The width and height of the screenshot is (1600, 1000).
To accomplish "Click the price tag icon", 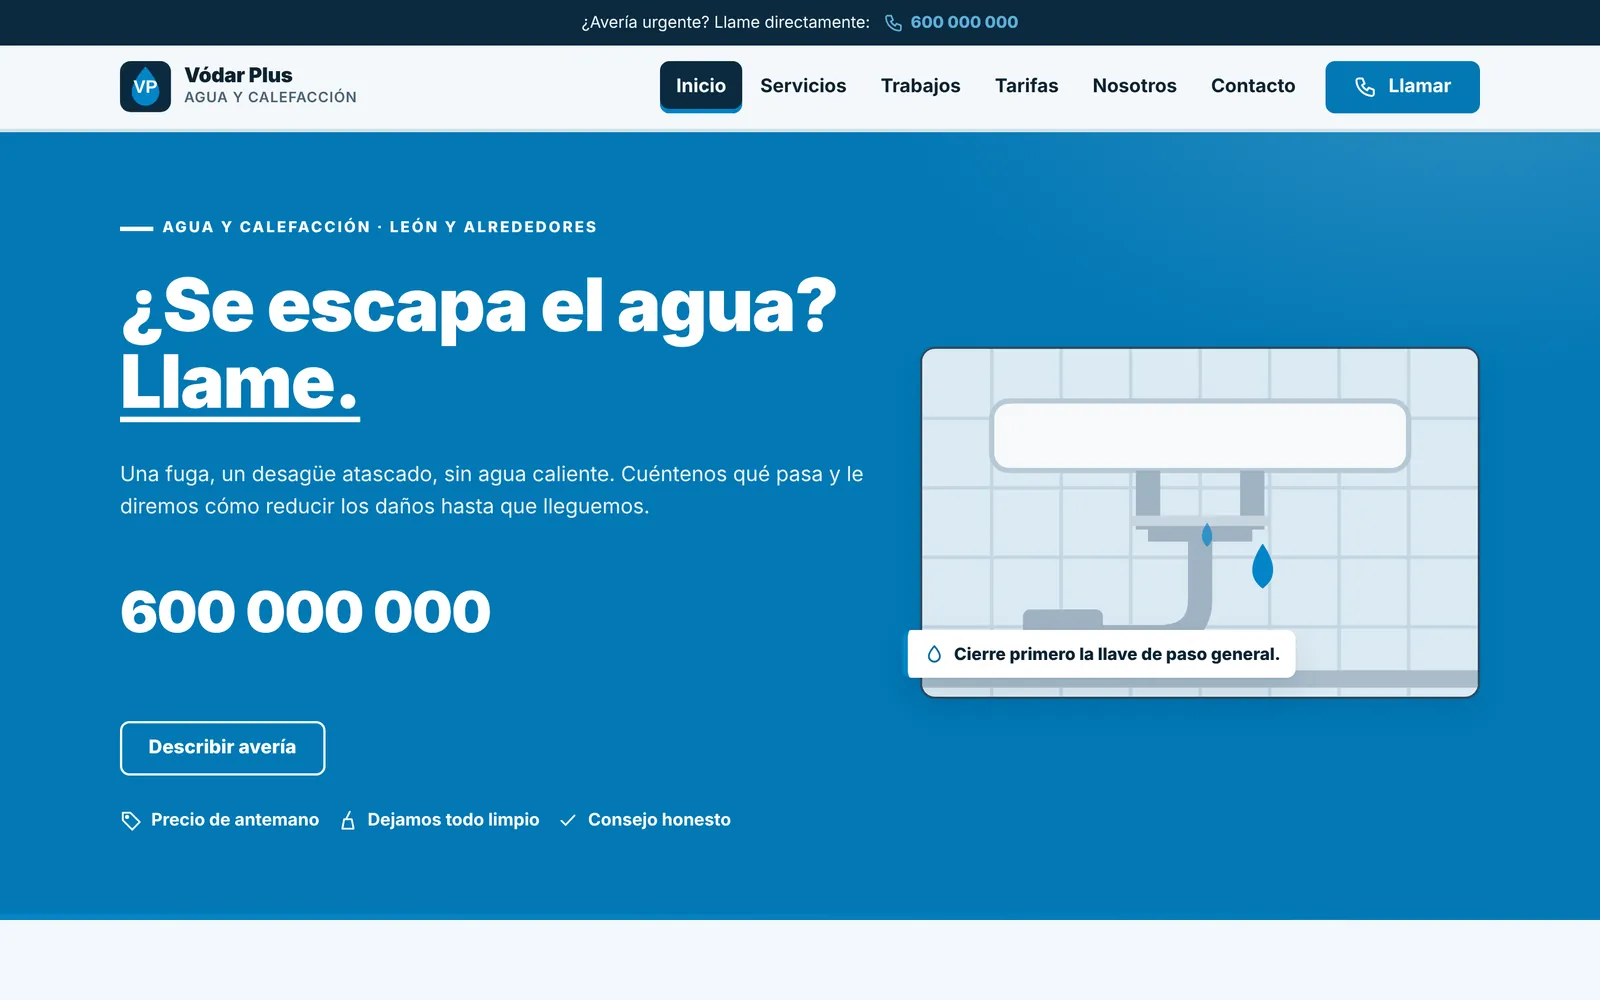I will (130, 821).
